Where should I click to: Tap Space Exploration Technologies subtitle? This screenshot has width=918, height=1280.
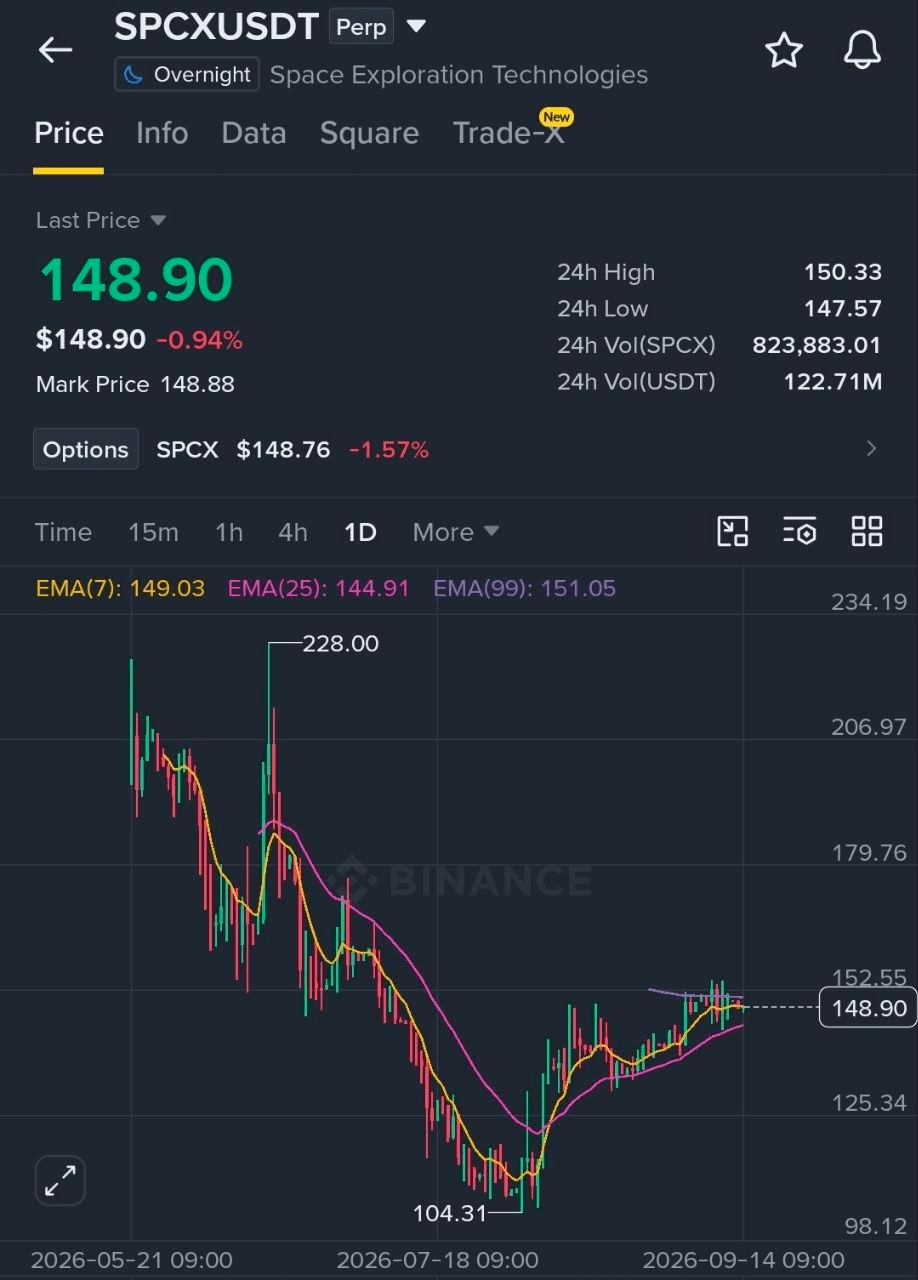point(459,75)
